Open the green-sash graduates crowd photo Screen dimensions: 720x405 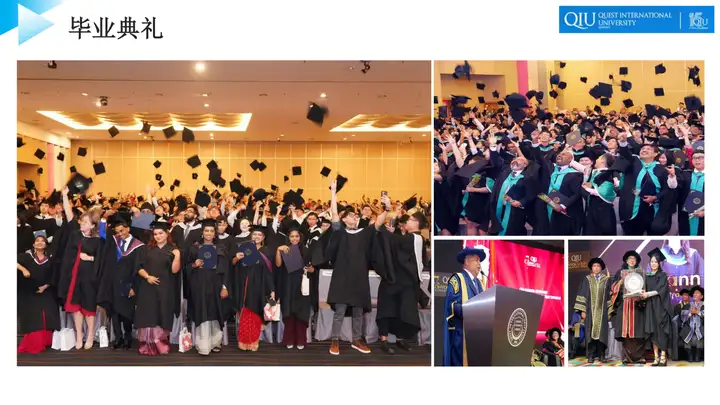coord(569,148)
